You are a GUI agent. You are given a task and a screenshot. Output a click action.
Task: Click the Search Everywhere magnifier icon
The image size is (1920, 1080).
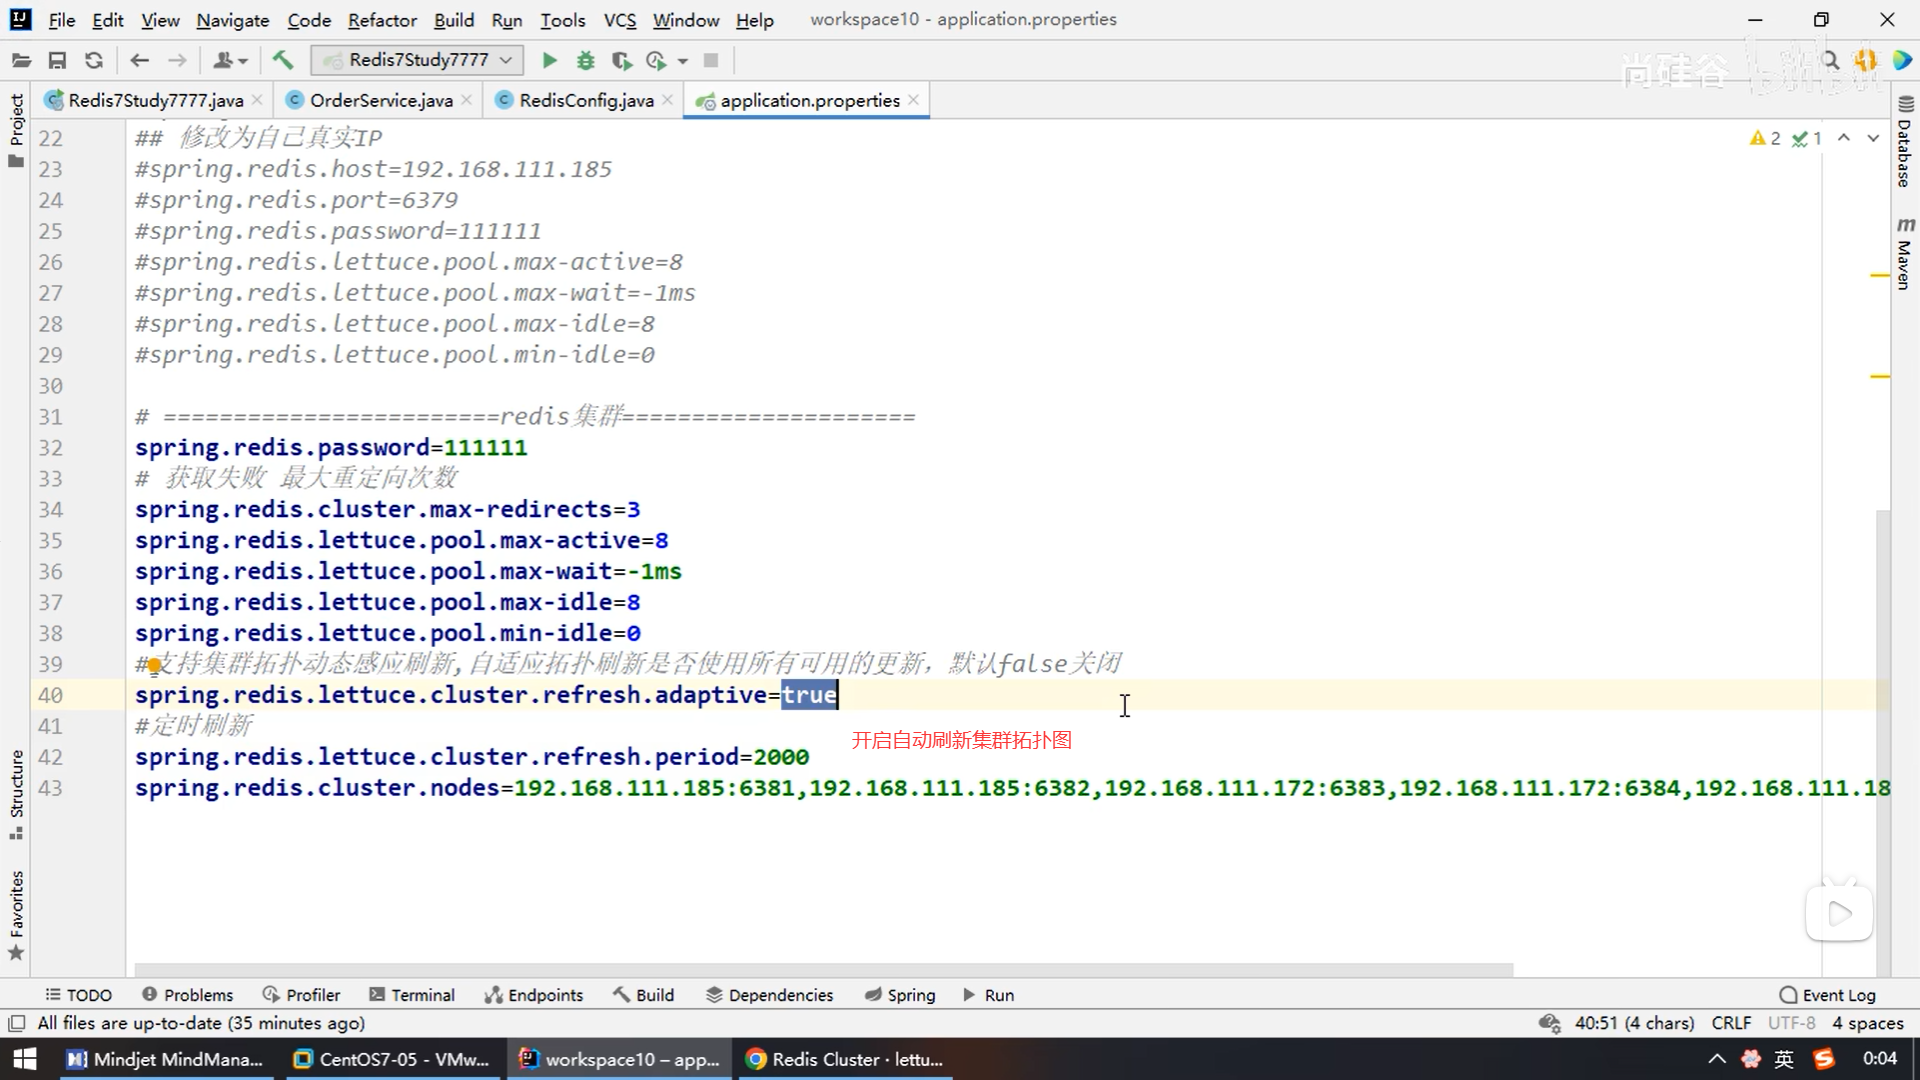[x=1831, y=61]
